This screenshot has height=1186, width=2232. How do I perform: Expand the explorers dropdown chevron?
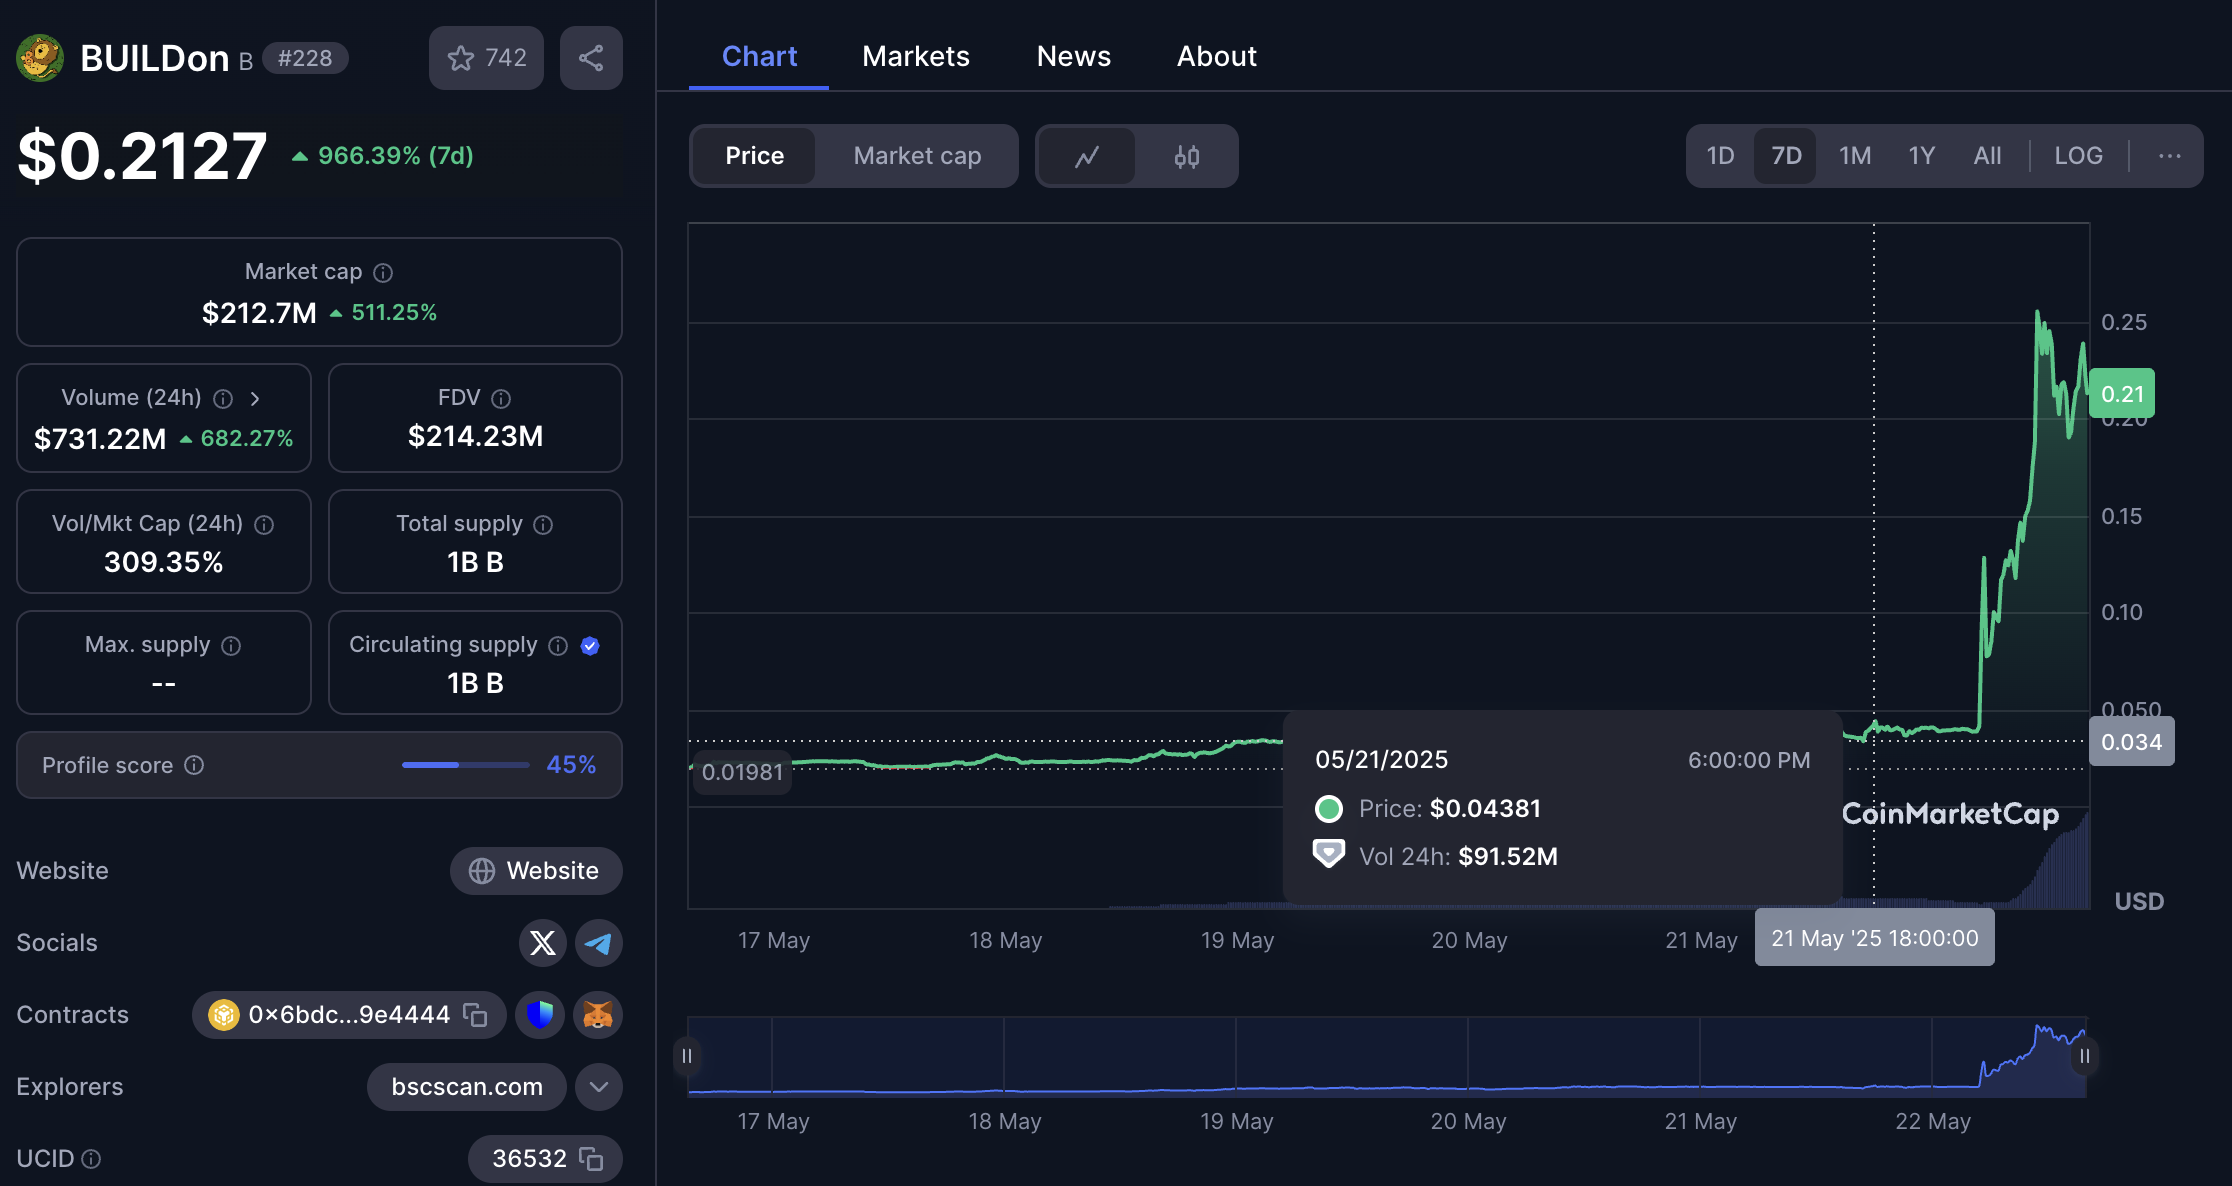[598, 1087]
